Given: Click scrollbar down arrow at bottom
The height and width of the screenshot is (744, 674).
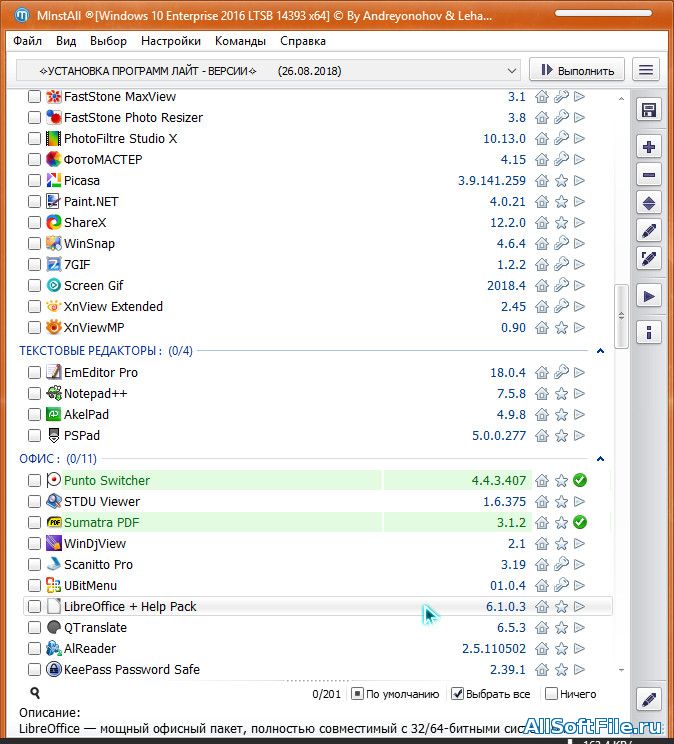Looking at the screenshot, I should click(621, 670).
